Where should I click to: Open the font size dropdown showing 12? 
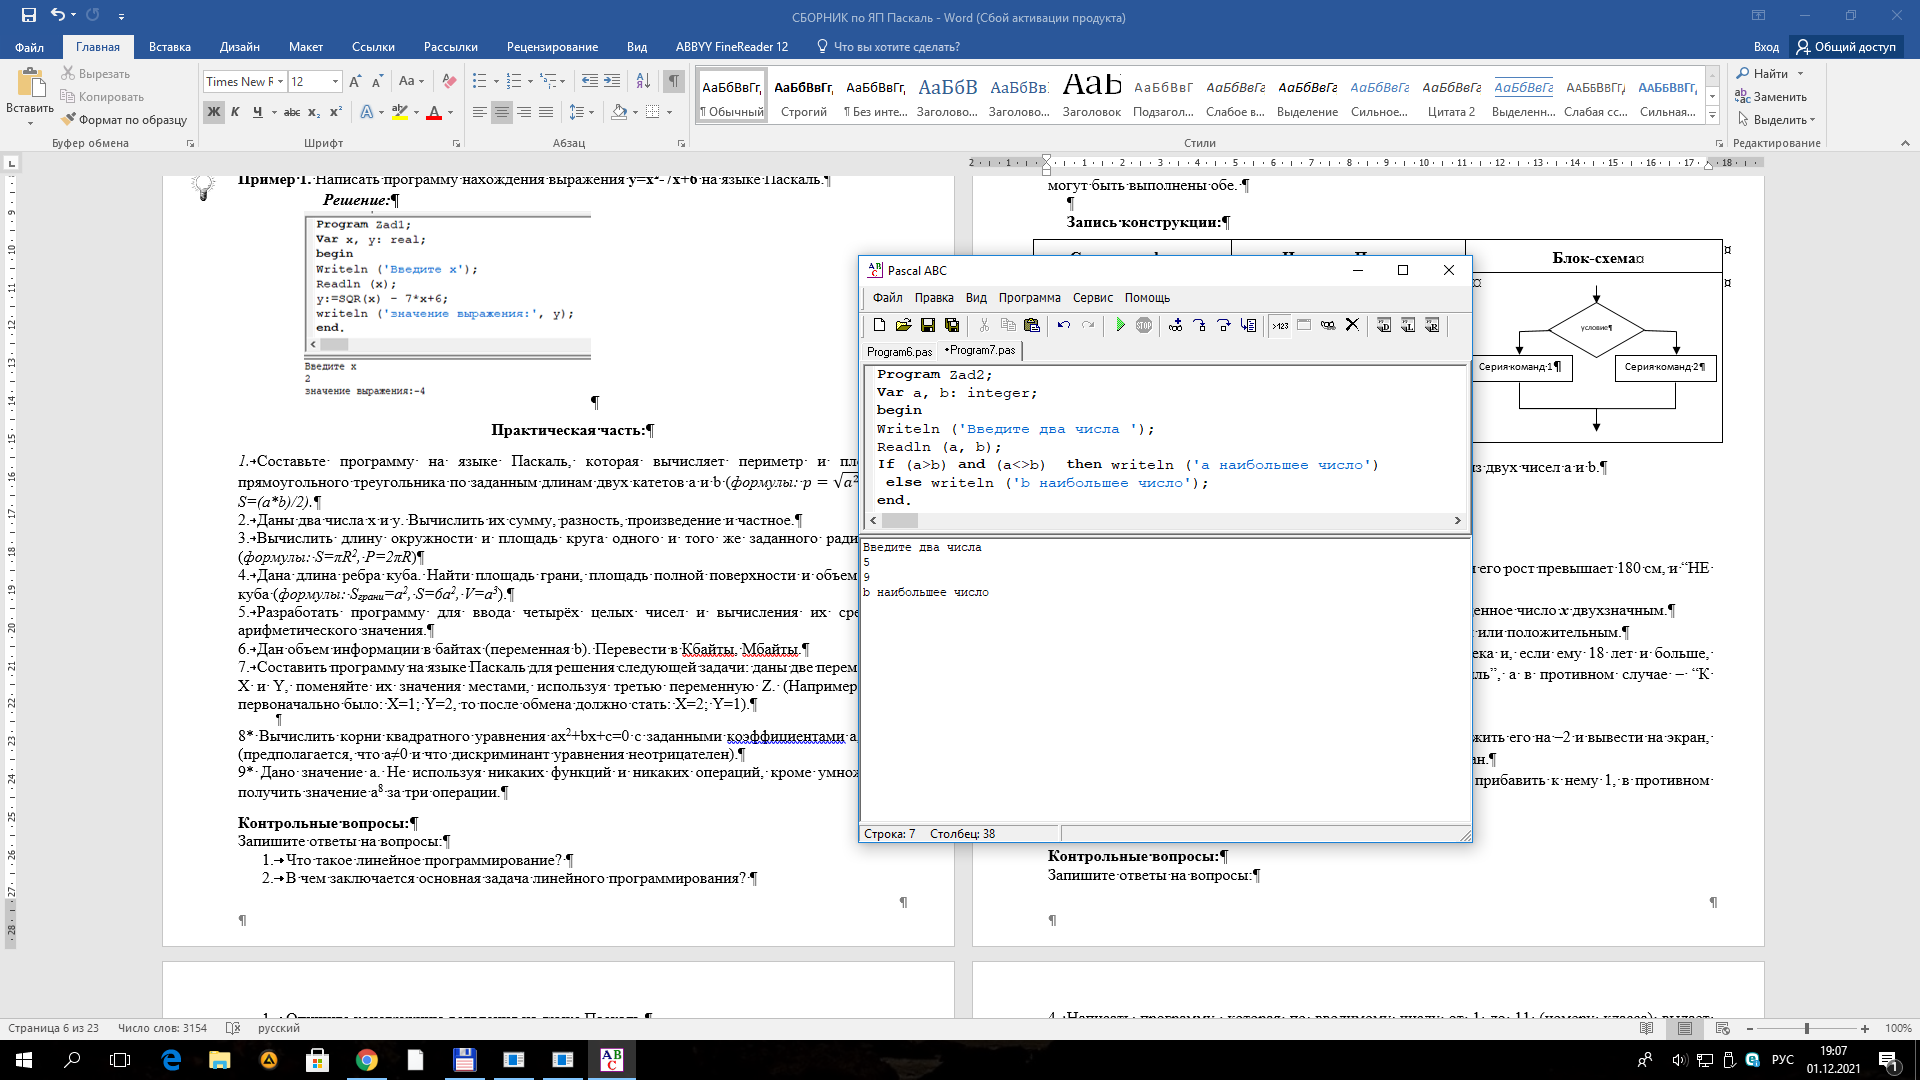[x=335, y=82]
